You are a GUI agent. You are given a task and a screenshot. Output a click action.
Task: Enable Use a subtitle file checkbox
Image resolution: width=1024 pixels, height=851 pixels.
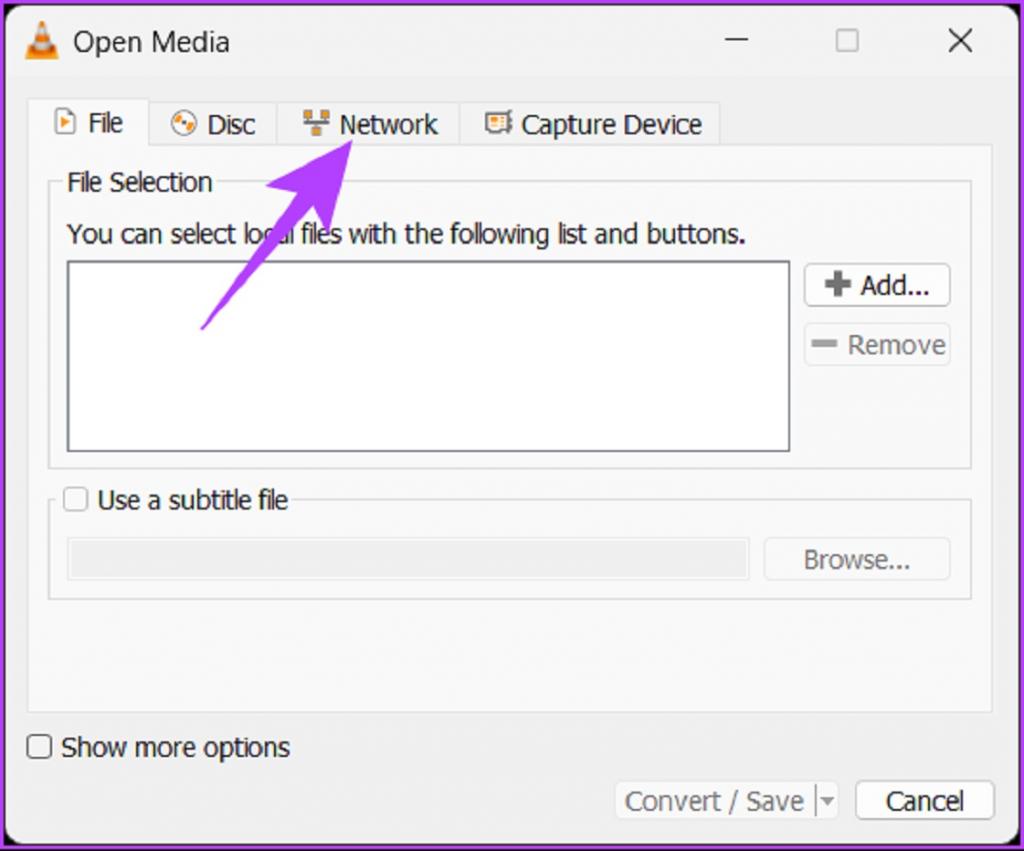(x=76, y=500)
